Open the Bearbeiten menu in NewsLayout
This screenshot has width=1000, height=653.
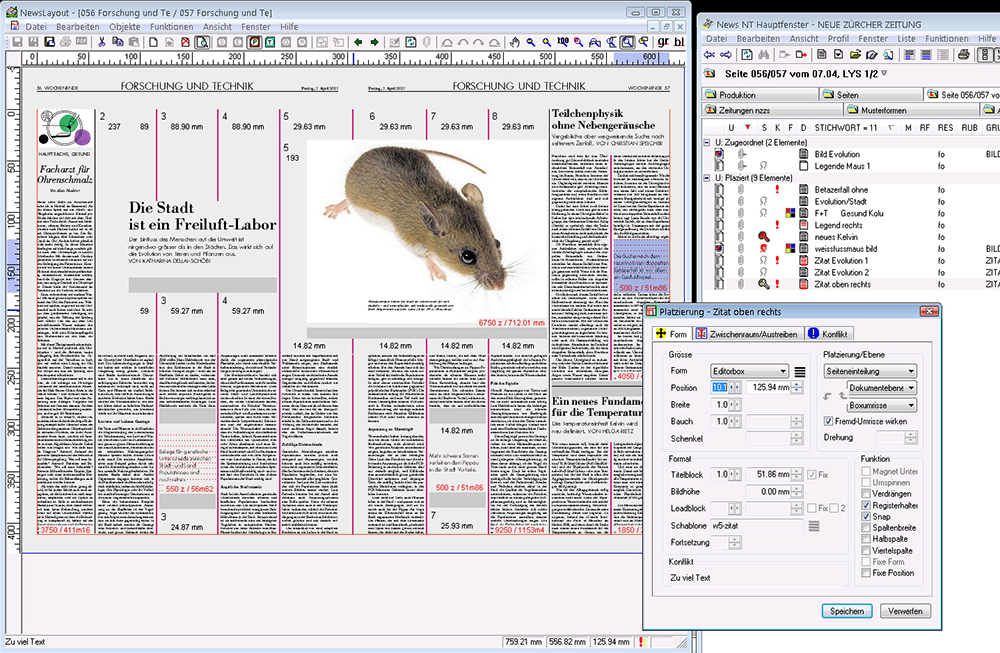(x=78, y=27)
